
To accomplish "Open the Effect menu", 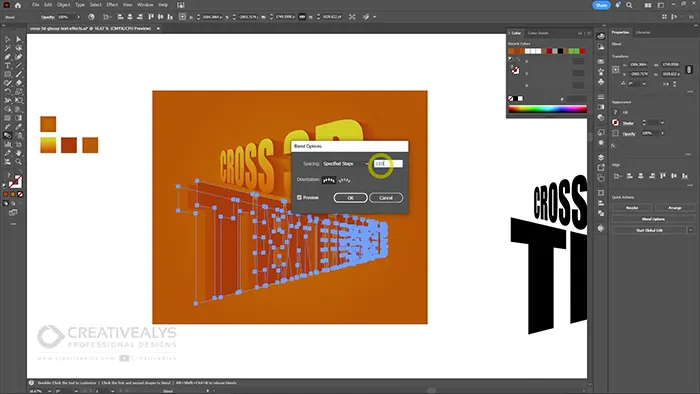I will [x=112, y=5].
